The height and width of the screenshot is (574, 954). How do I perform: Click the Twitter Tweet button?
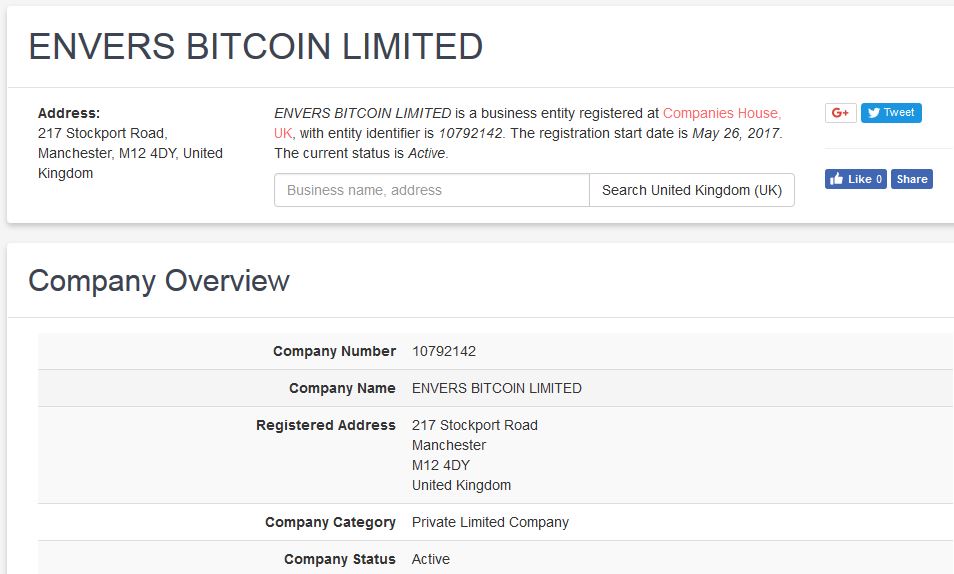point(891,113)
